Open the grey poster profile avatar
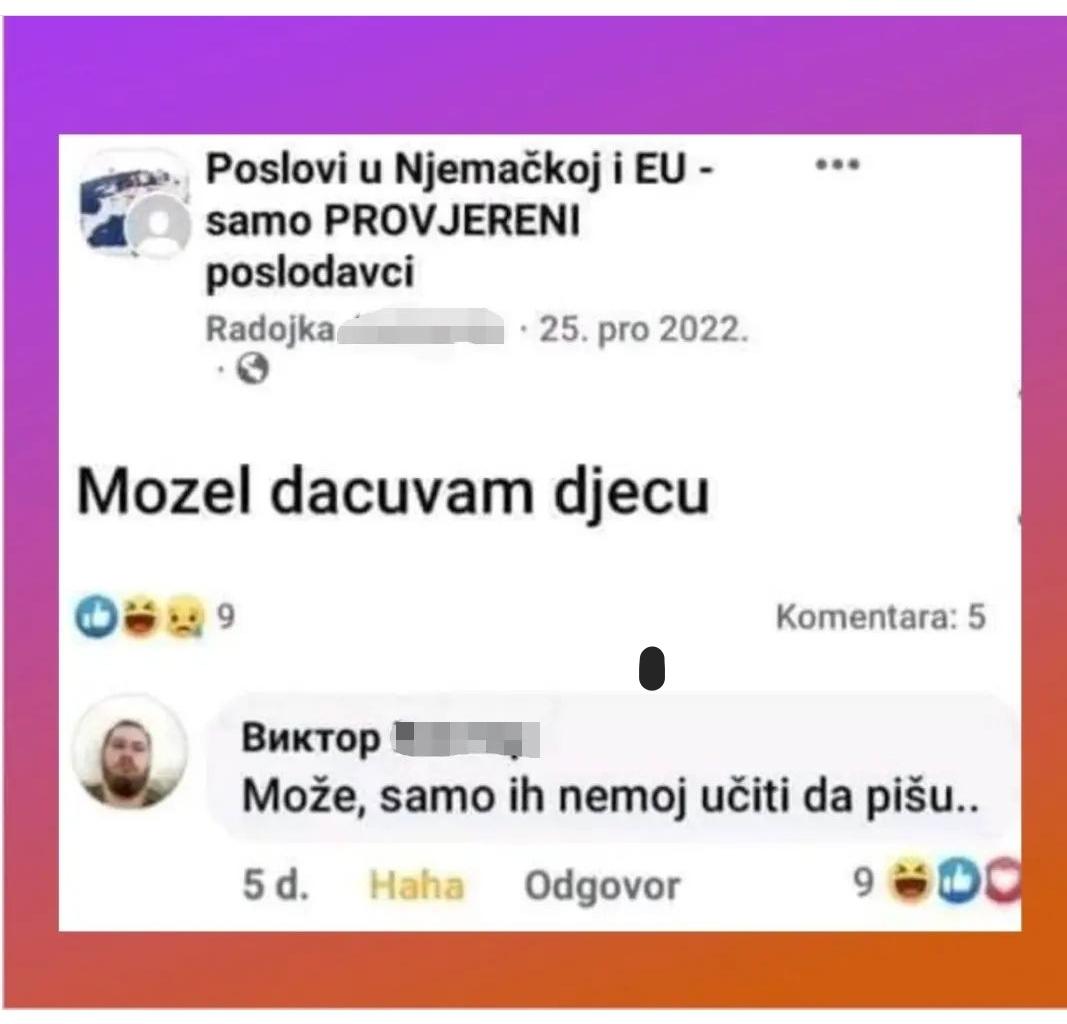1067x1024 pixels. [161, 226]
